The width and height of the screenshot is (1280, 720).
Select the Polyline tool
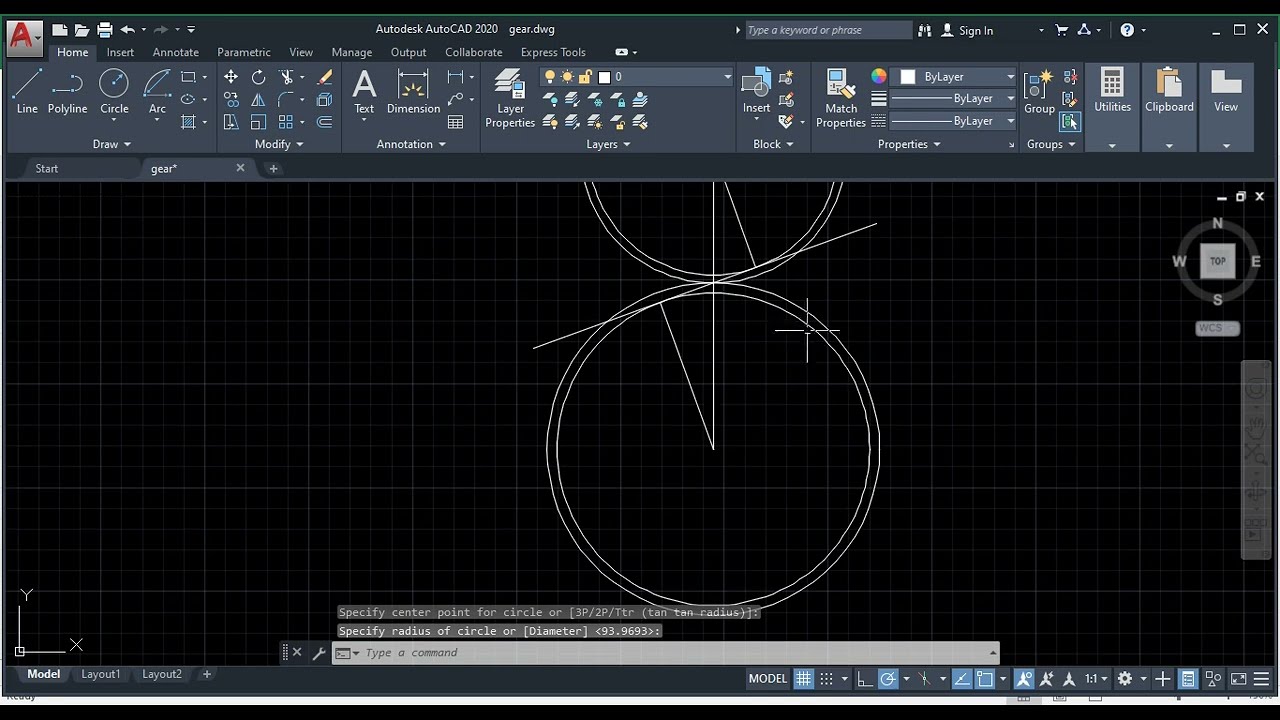coord(67,92)
